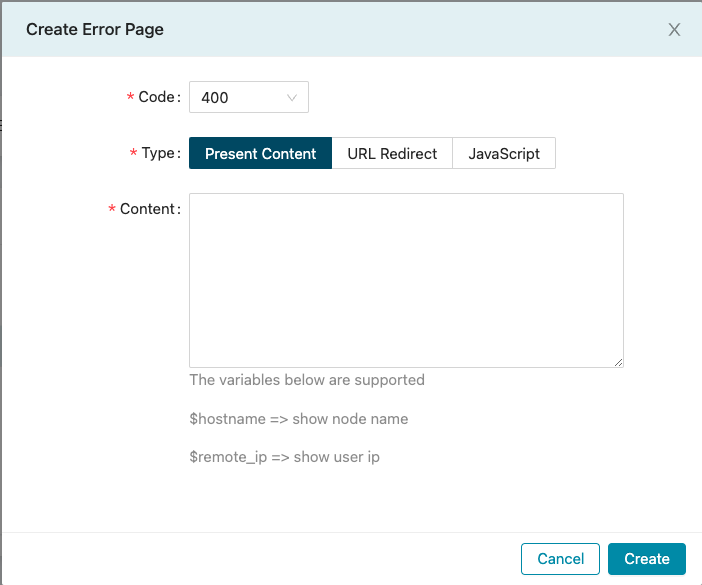Screen dimensions: 702x585
Task: Click the Content field label
Action: point(149,209)
